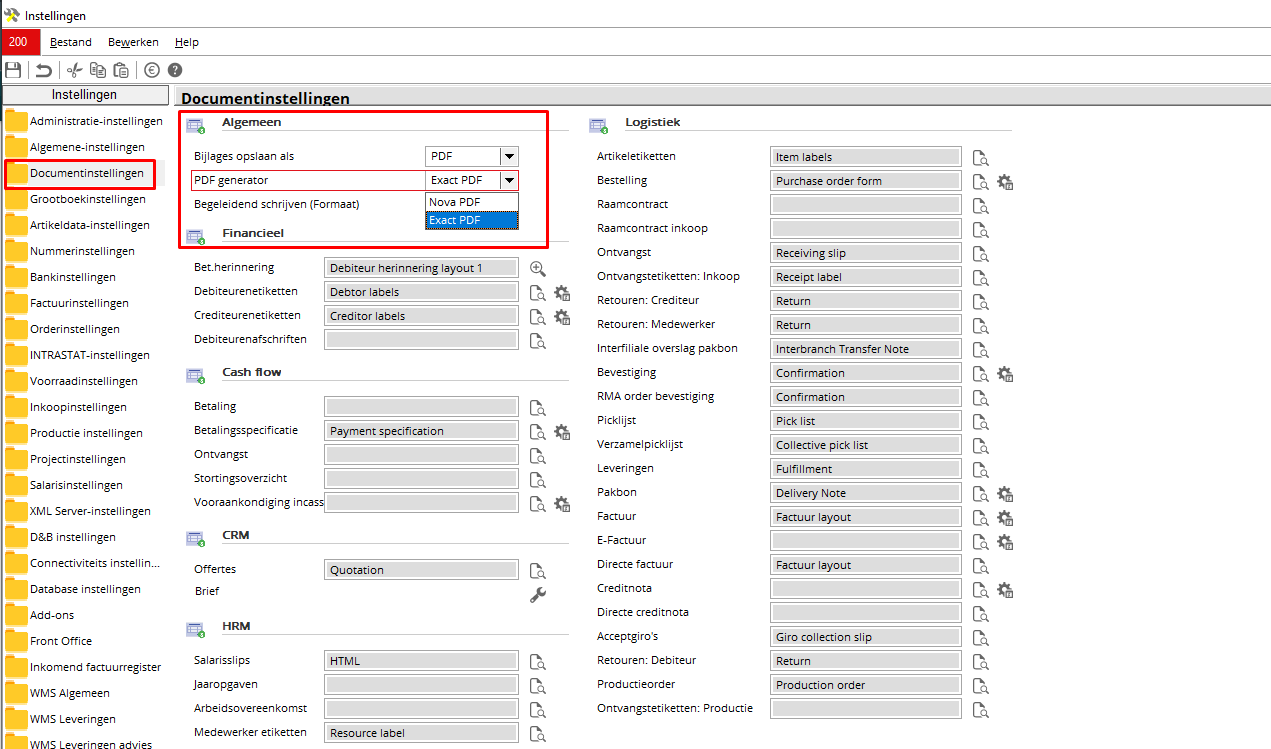The image size is (1271, 749).
Task: Open gear settings for Bestelling
Action: click(1006, 181)
